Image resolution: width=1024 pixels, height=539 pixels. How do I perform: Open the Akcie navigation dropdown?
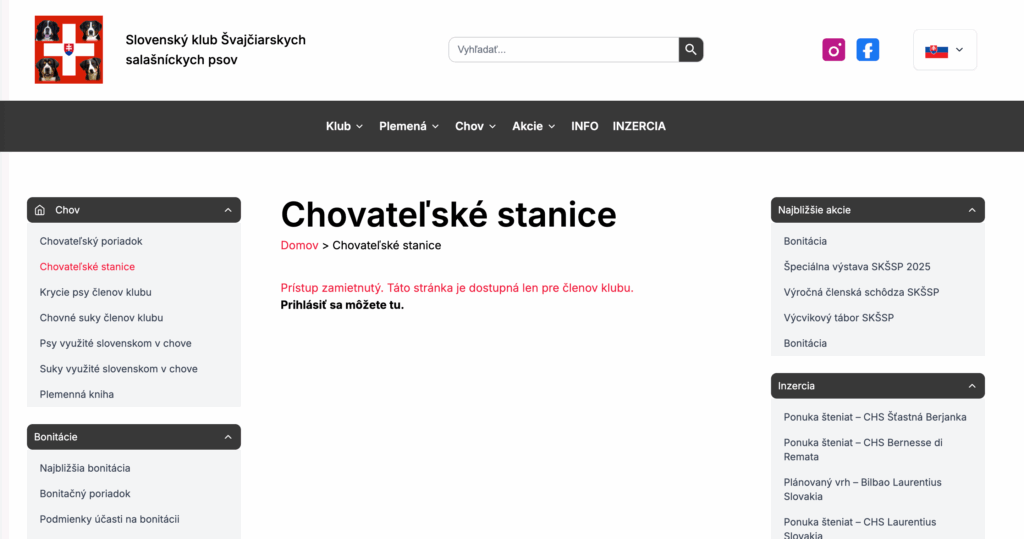tap(533, 126)
